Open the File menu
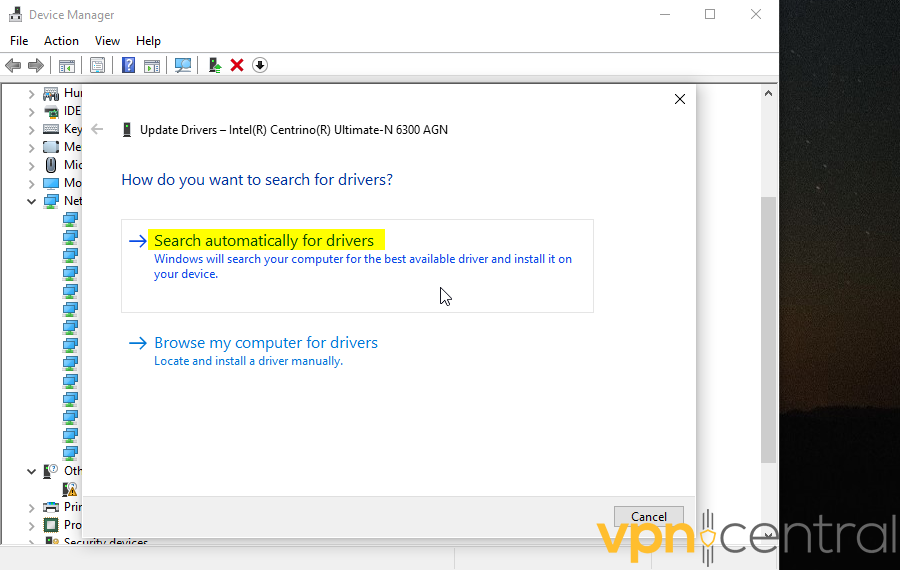 click(x=19, y=41)
